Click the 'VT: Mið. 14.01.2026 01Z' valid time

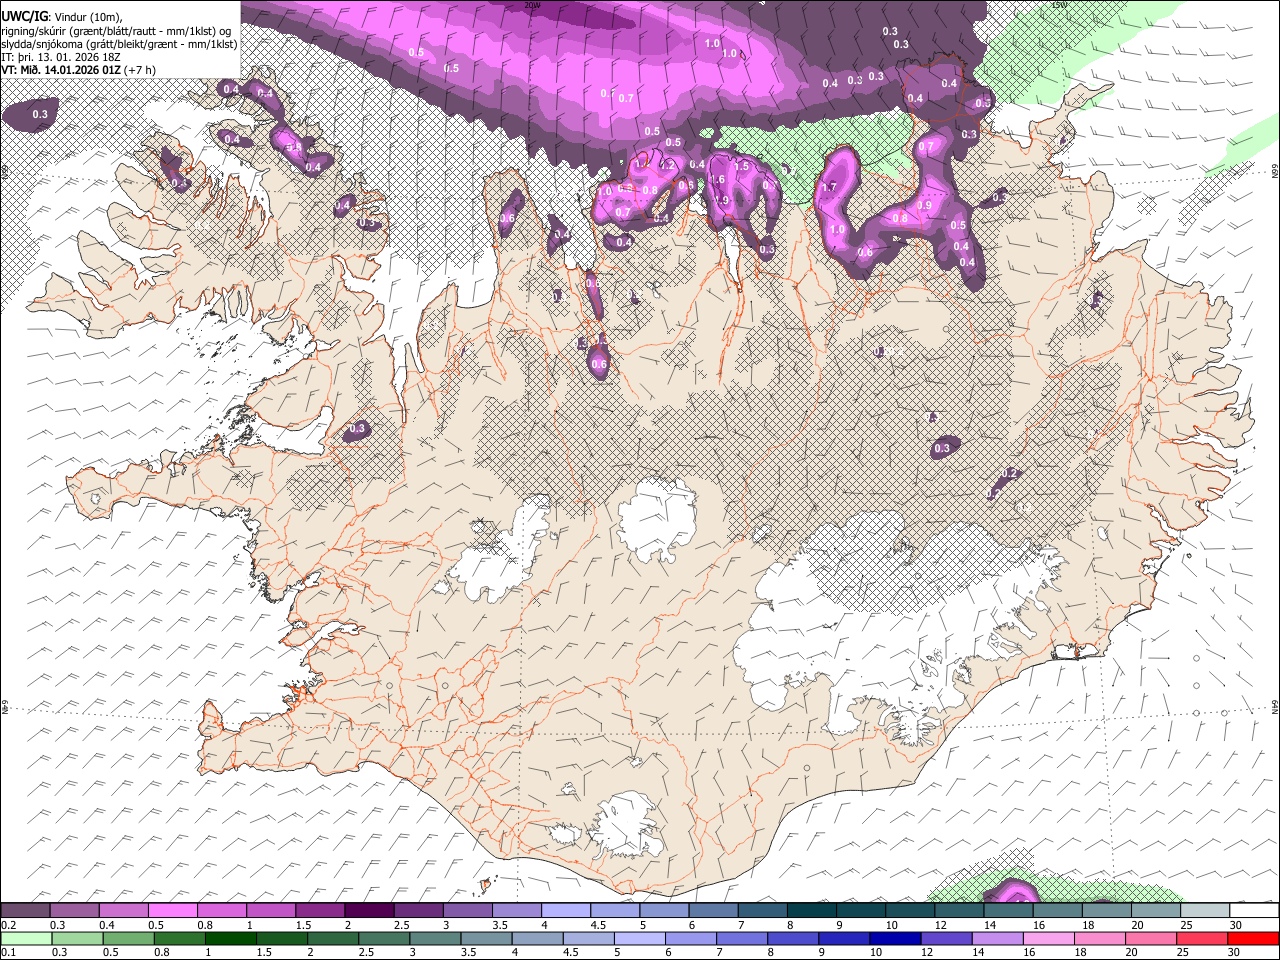62,70
